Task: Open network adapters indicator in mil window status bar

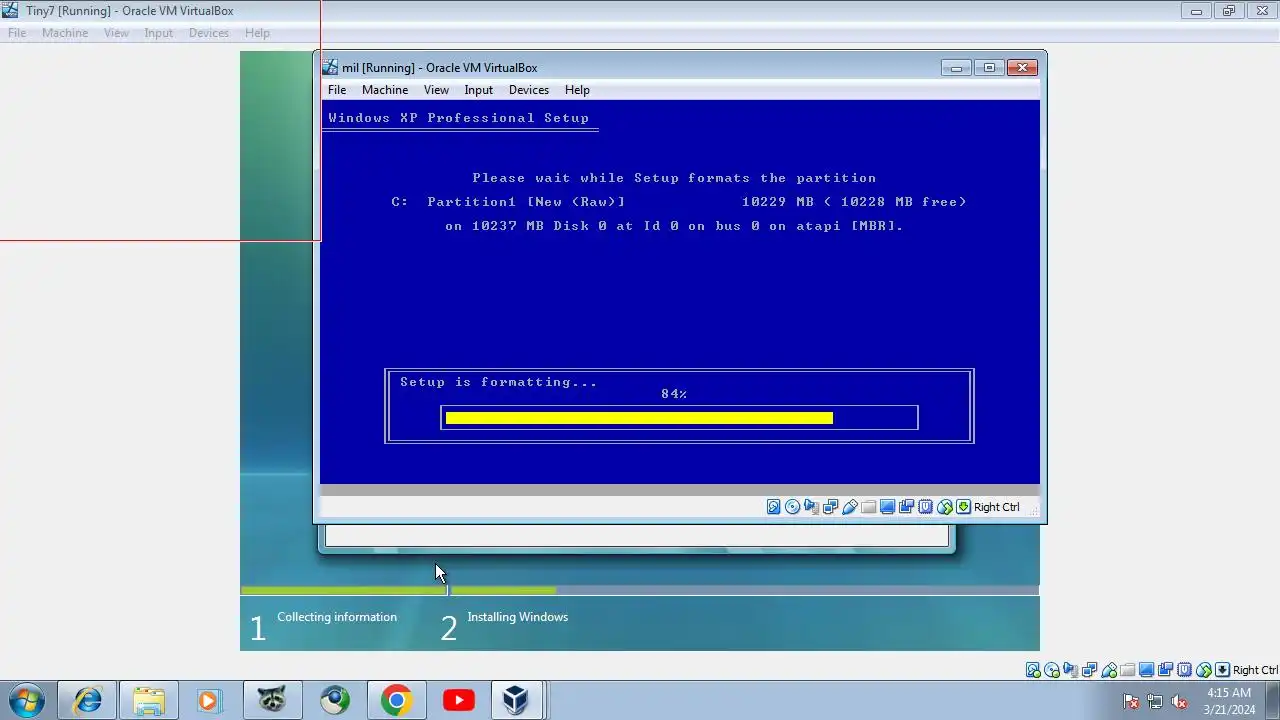Action: click(x=830, y=507)
